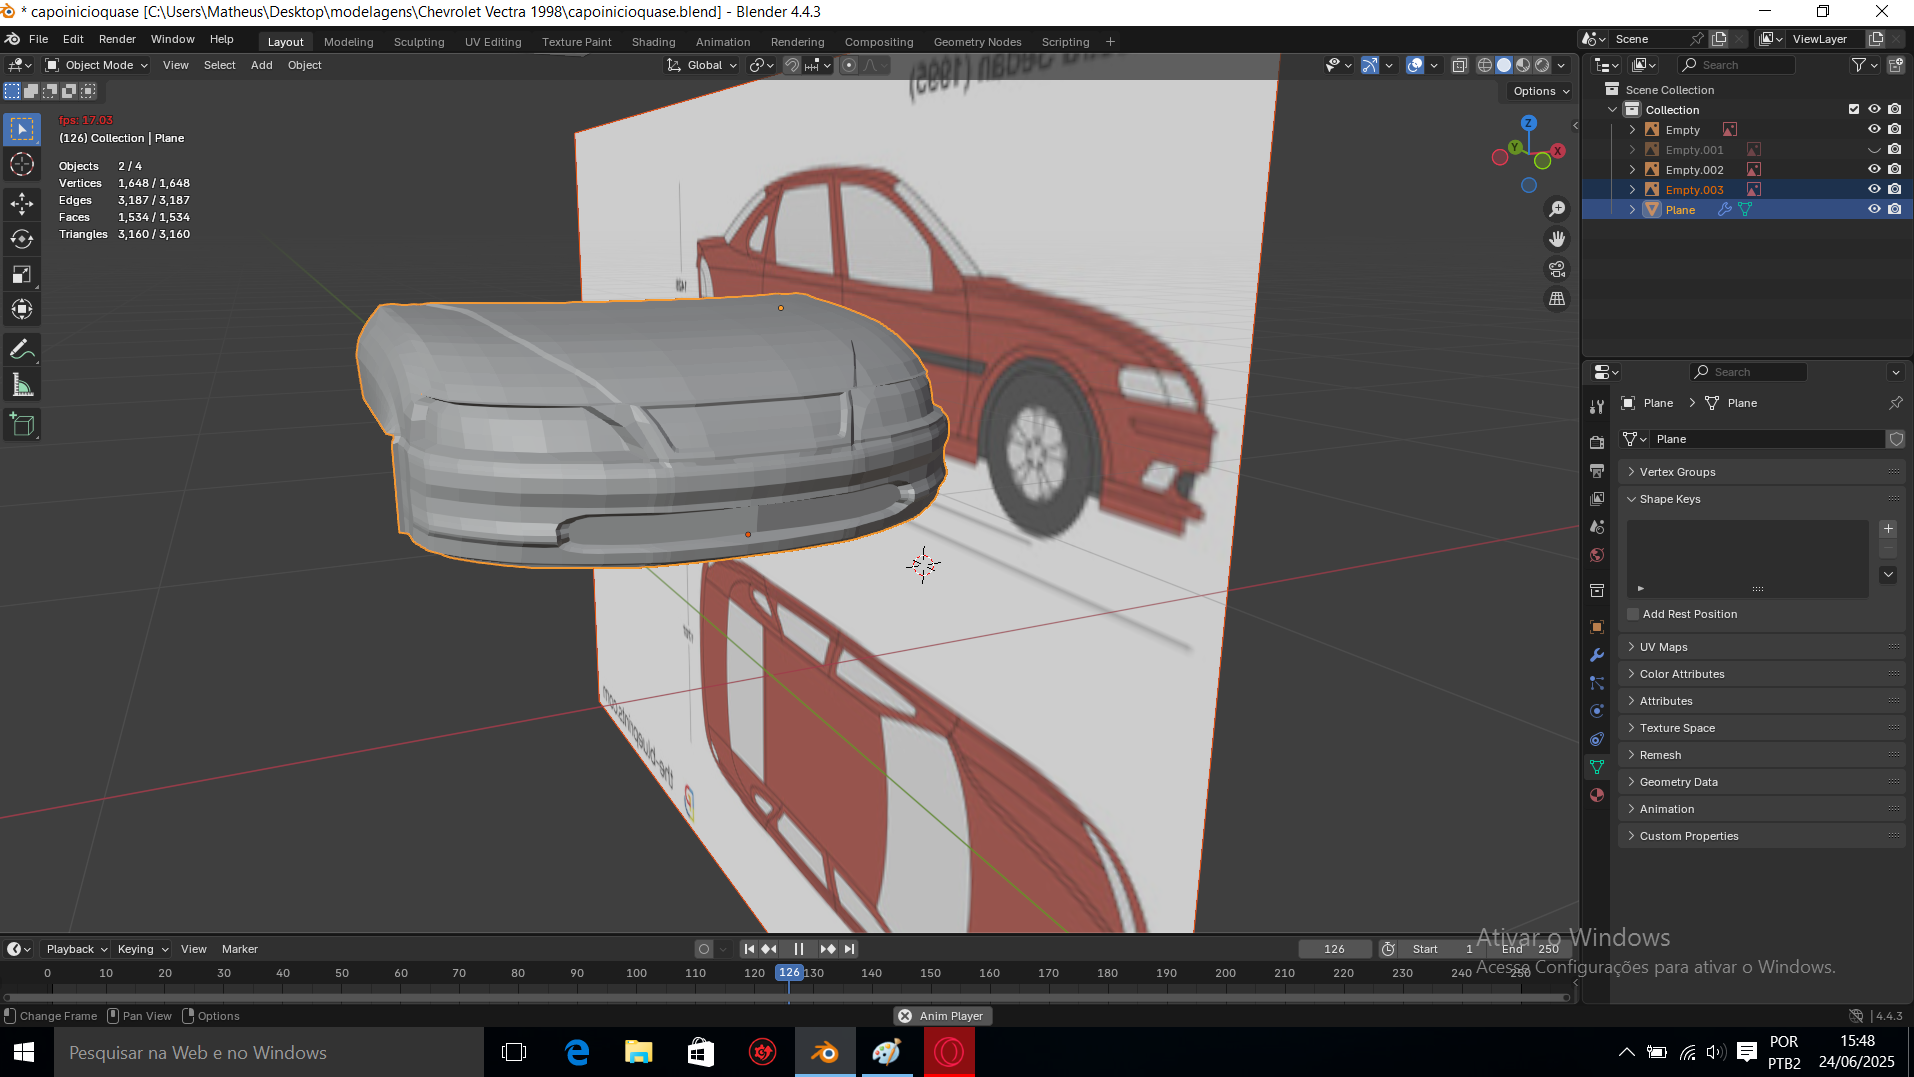
Task: Pause the animation playback
Action: (x=798, y=949)
